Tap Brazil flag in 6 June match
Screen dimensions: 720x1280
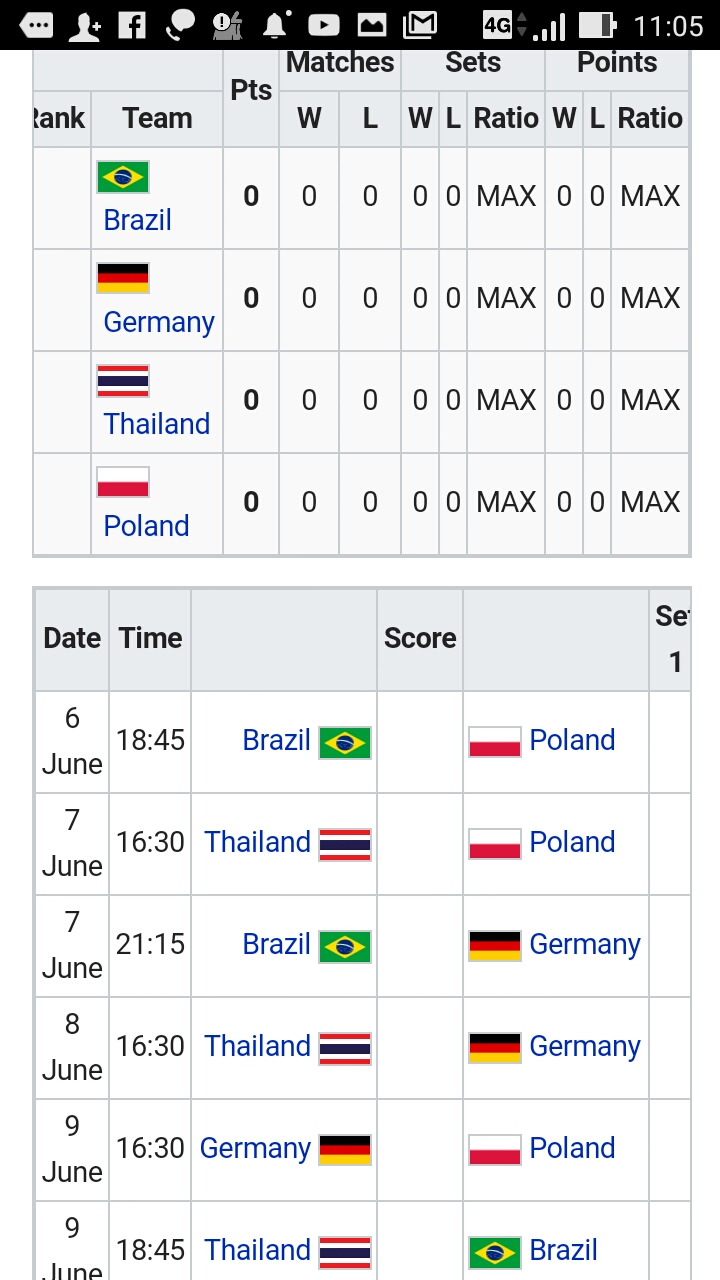345,743
